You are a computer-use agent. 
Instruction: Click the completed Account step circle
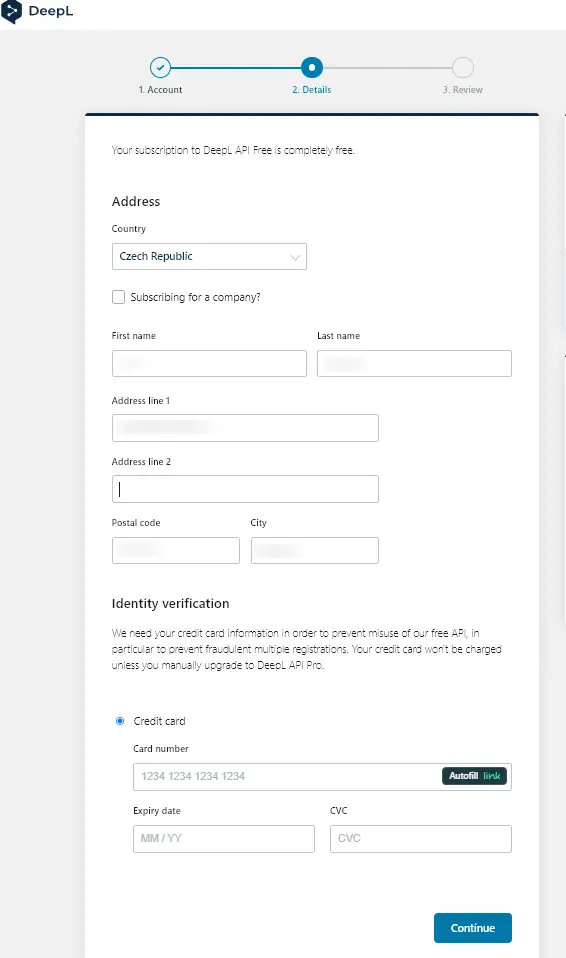(x=160, y=67)
